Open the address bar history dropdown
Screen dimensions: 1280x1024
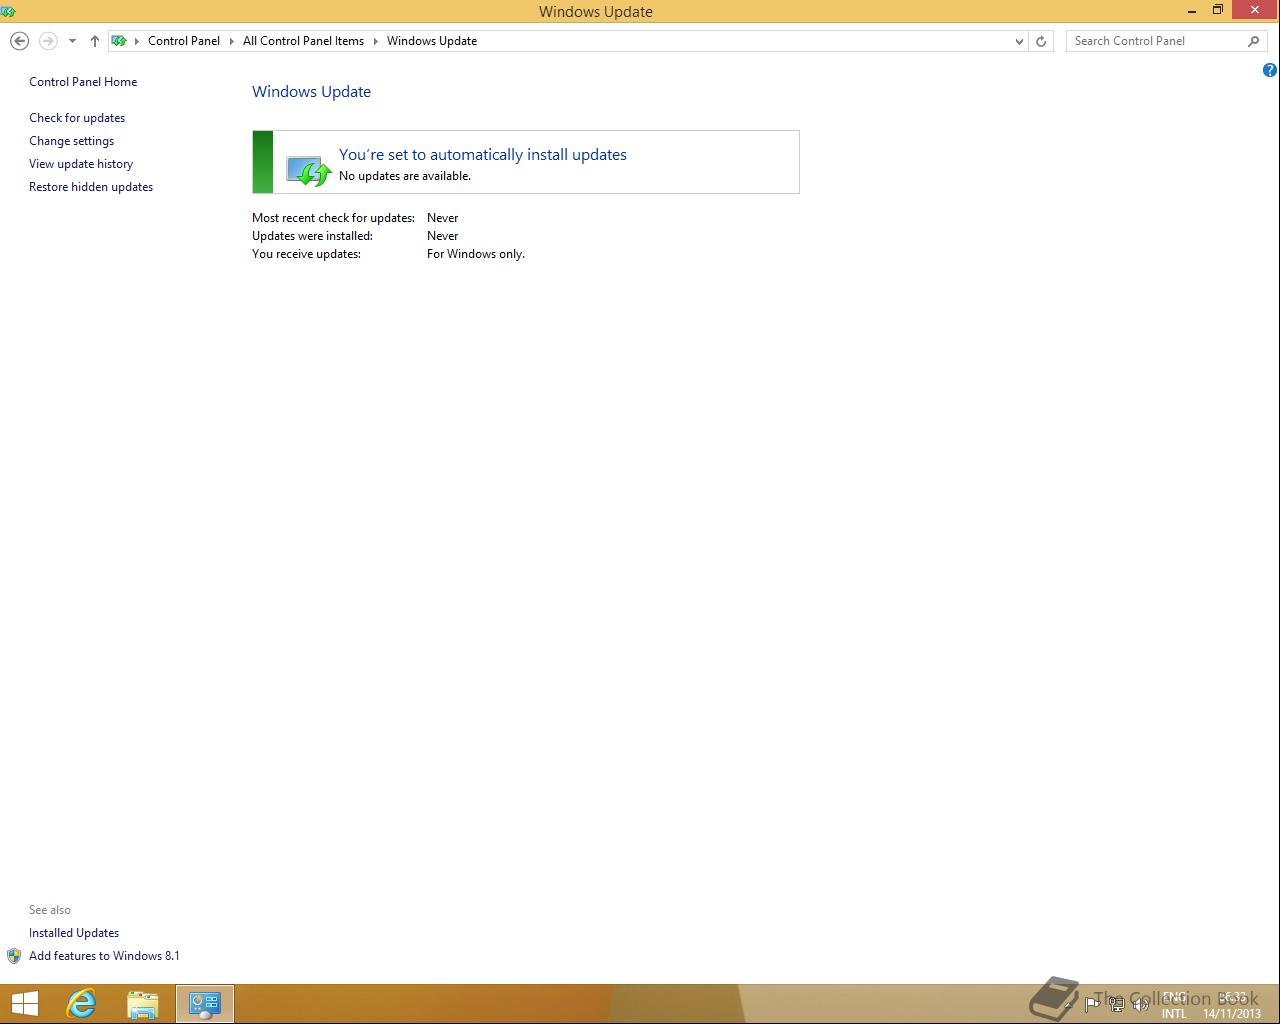tap(1019, 41)
